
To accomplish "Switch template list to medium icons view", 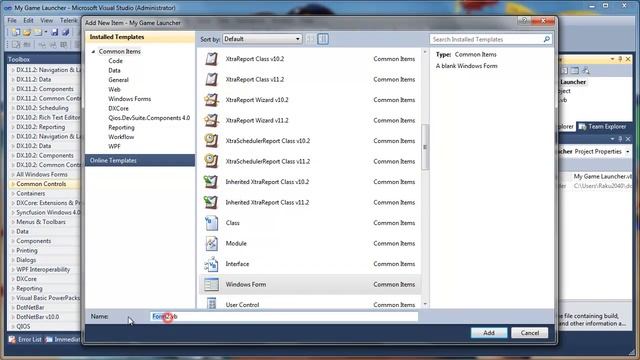I will [323, 39].
